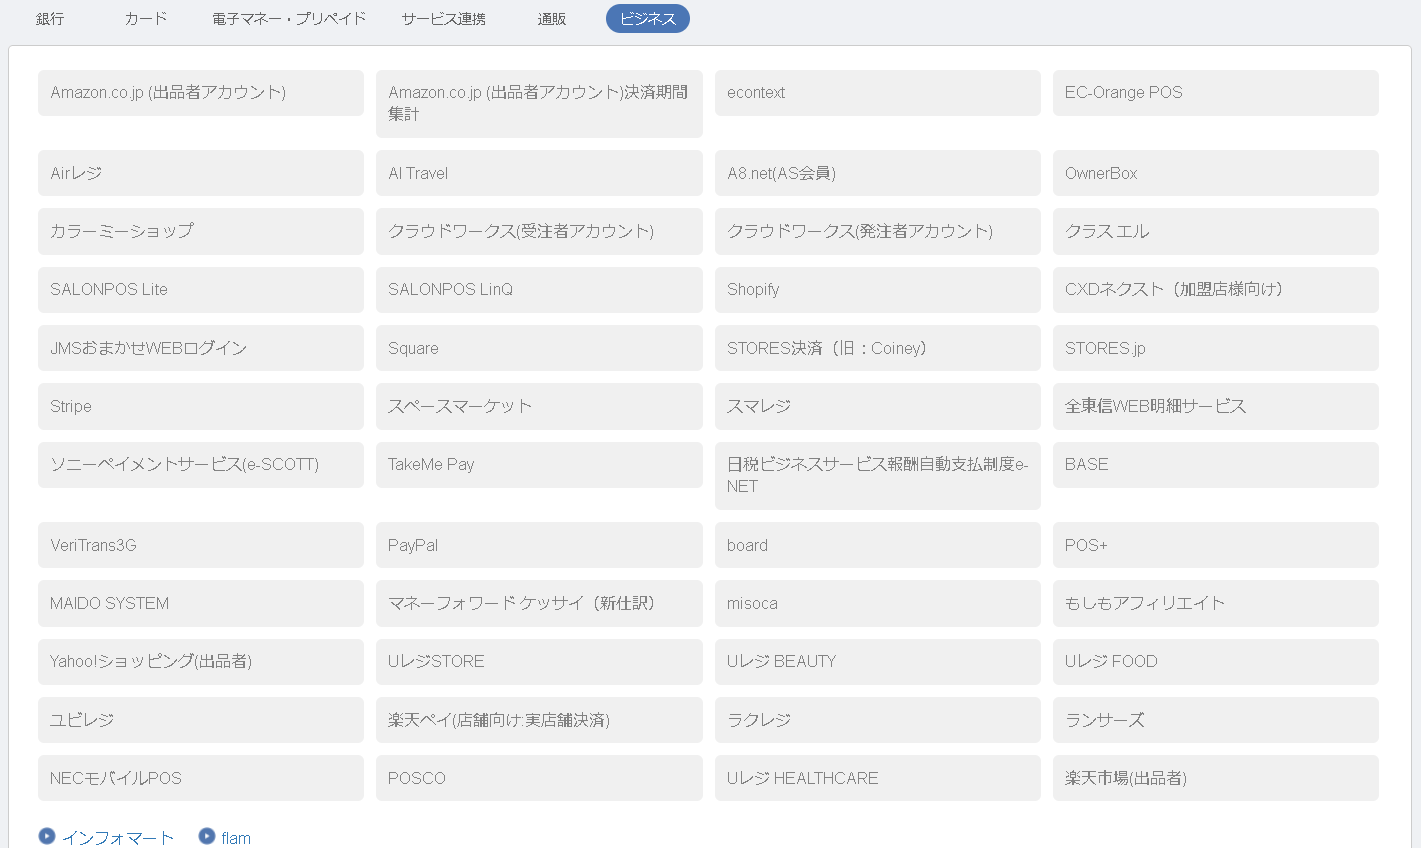
Task: Select the highlighted ビジネス tab
Action: (x=647, y=19)
